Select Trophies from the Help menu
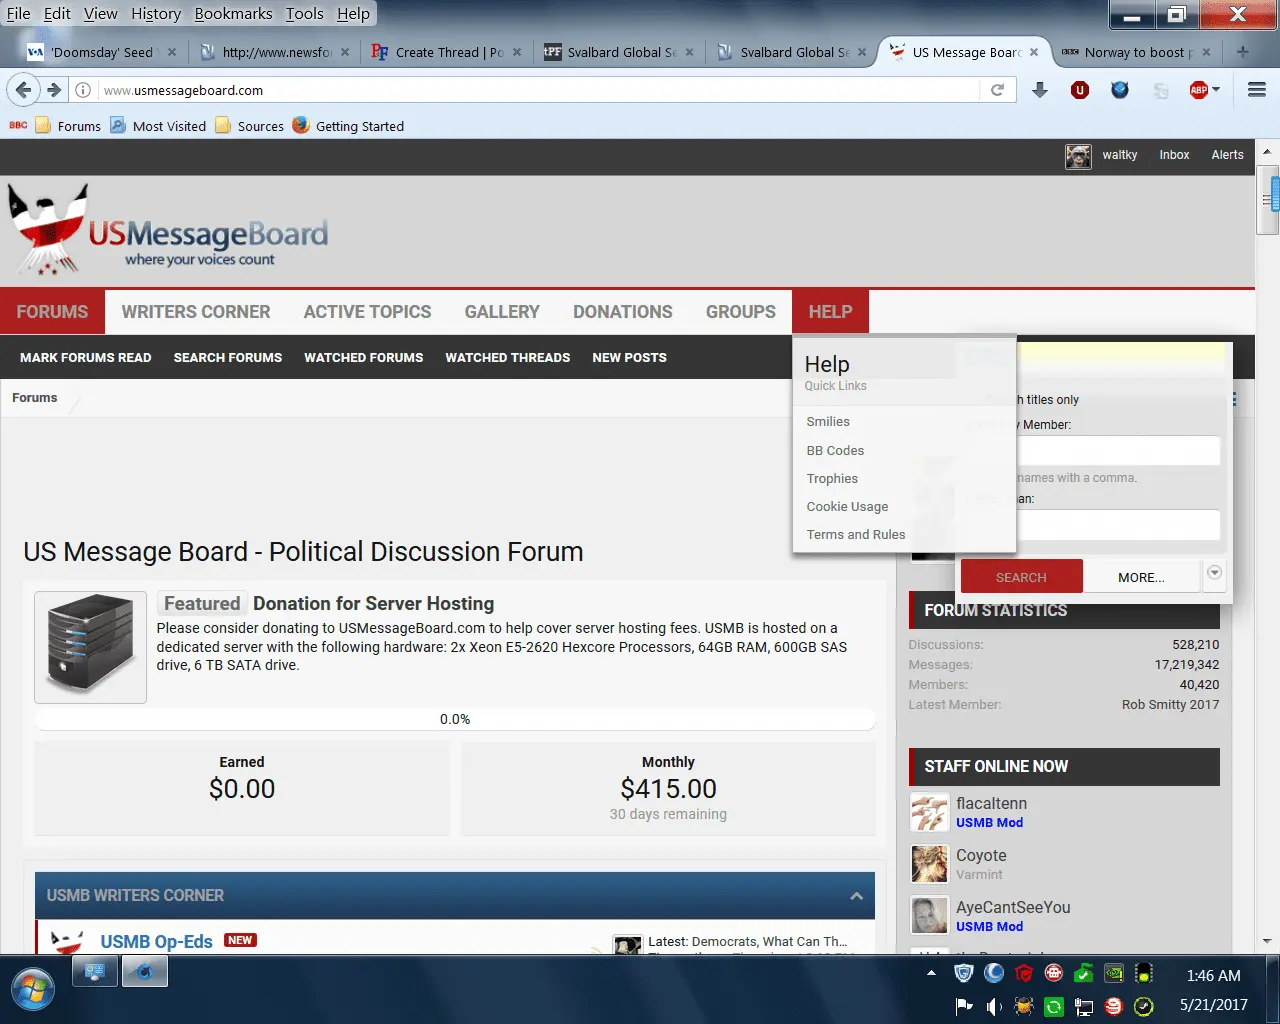 click(832, 479)
